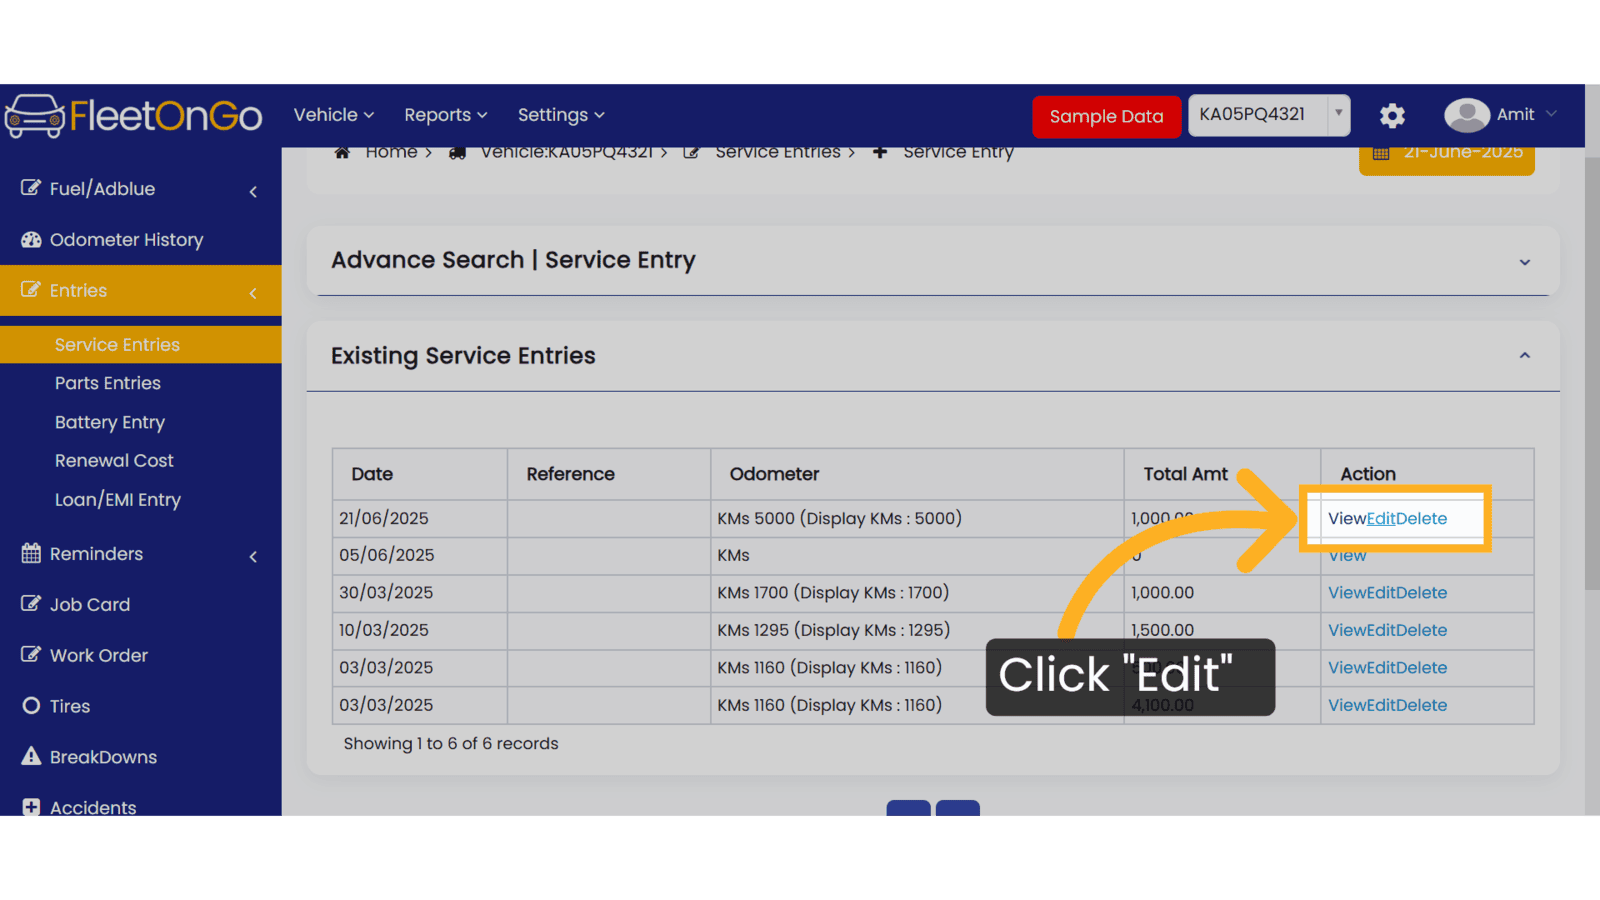Click the Odometer History gauge icon

pyautogui.click(x=31, y=239)
